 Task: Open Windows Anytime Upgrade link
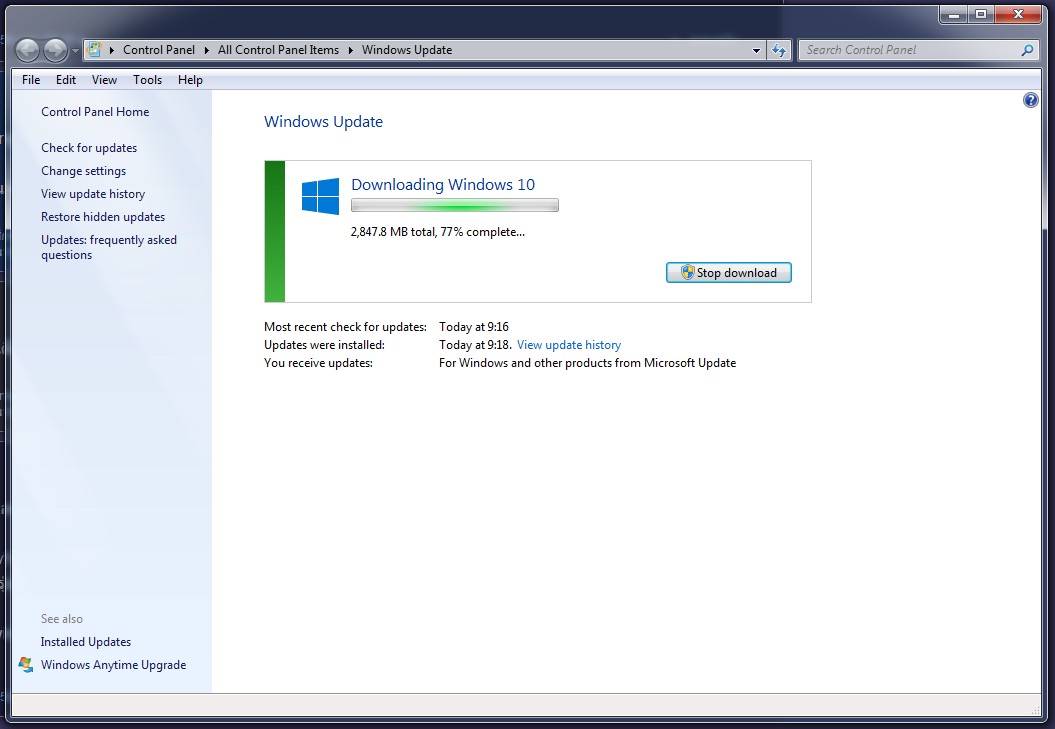(x=113, y=665)
